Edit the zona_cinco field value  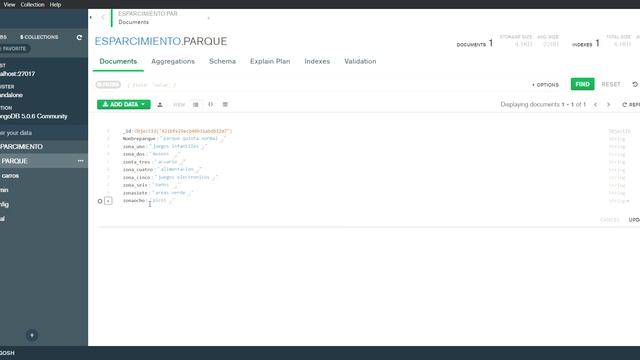pos(184,178)
